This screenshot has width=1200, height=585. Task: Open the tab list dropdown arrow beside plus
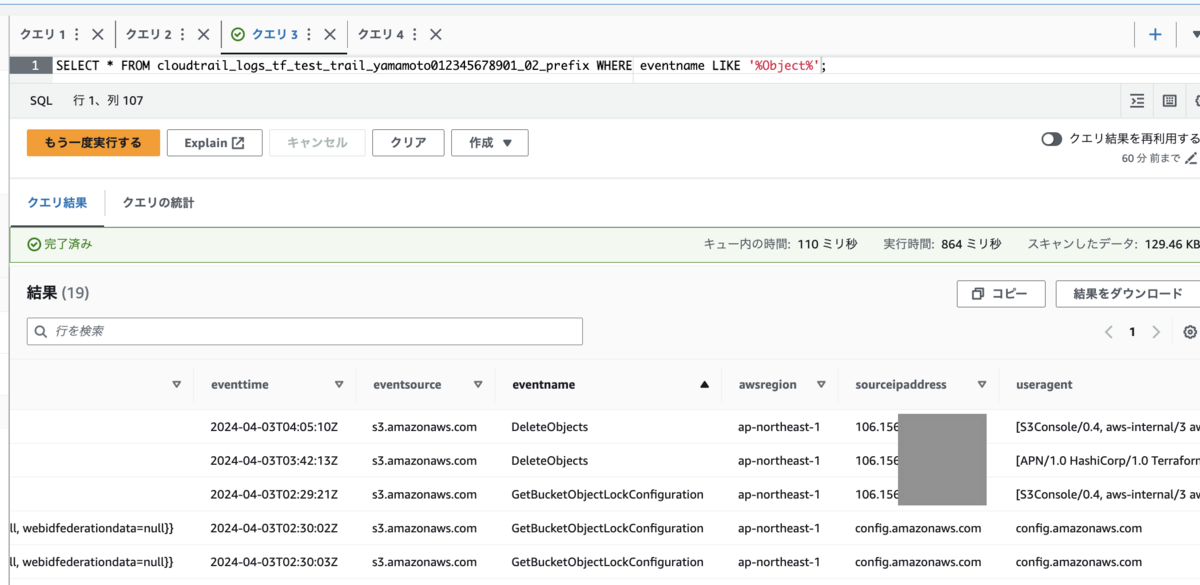click(1194, 34)
